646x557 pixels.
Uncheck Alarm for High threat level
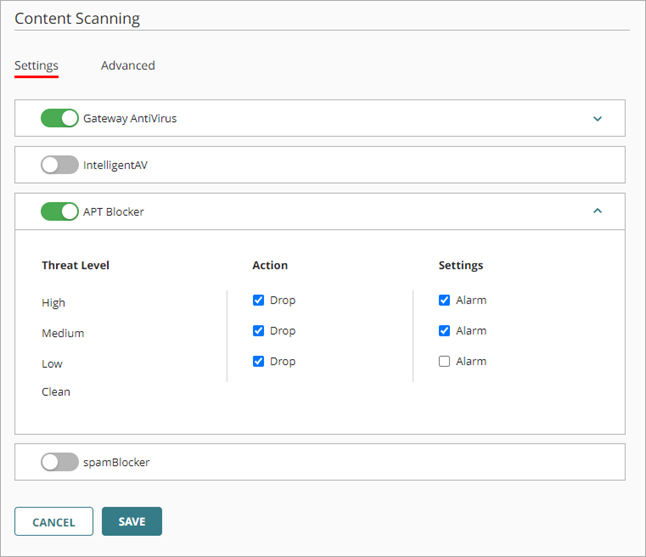coord(445,300)
